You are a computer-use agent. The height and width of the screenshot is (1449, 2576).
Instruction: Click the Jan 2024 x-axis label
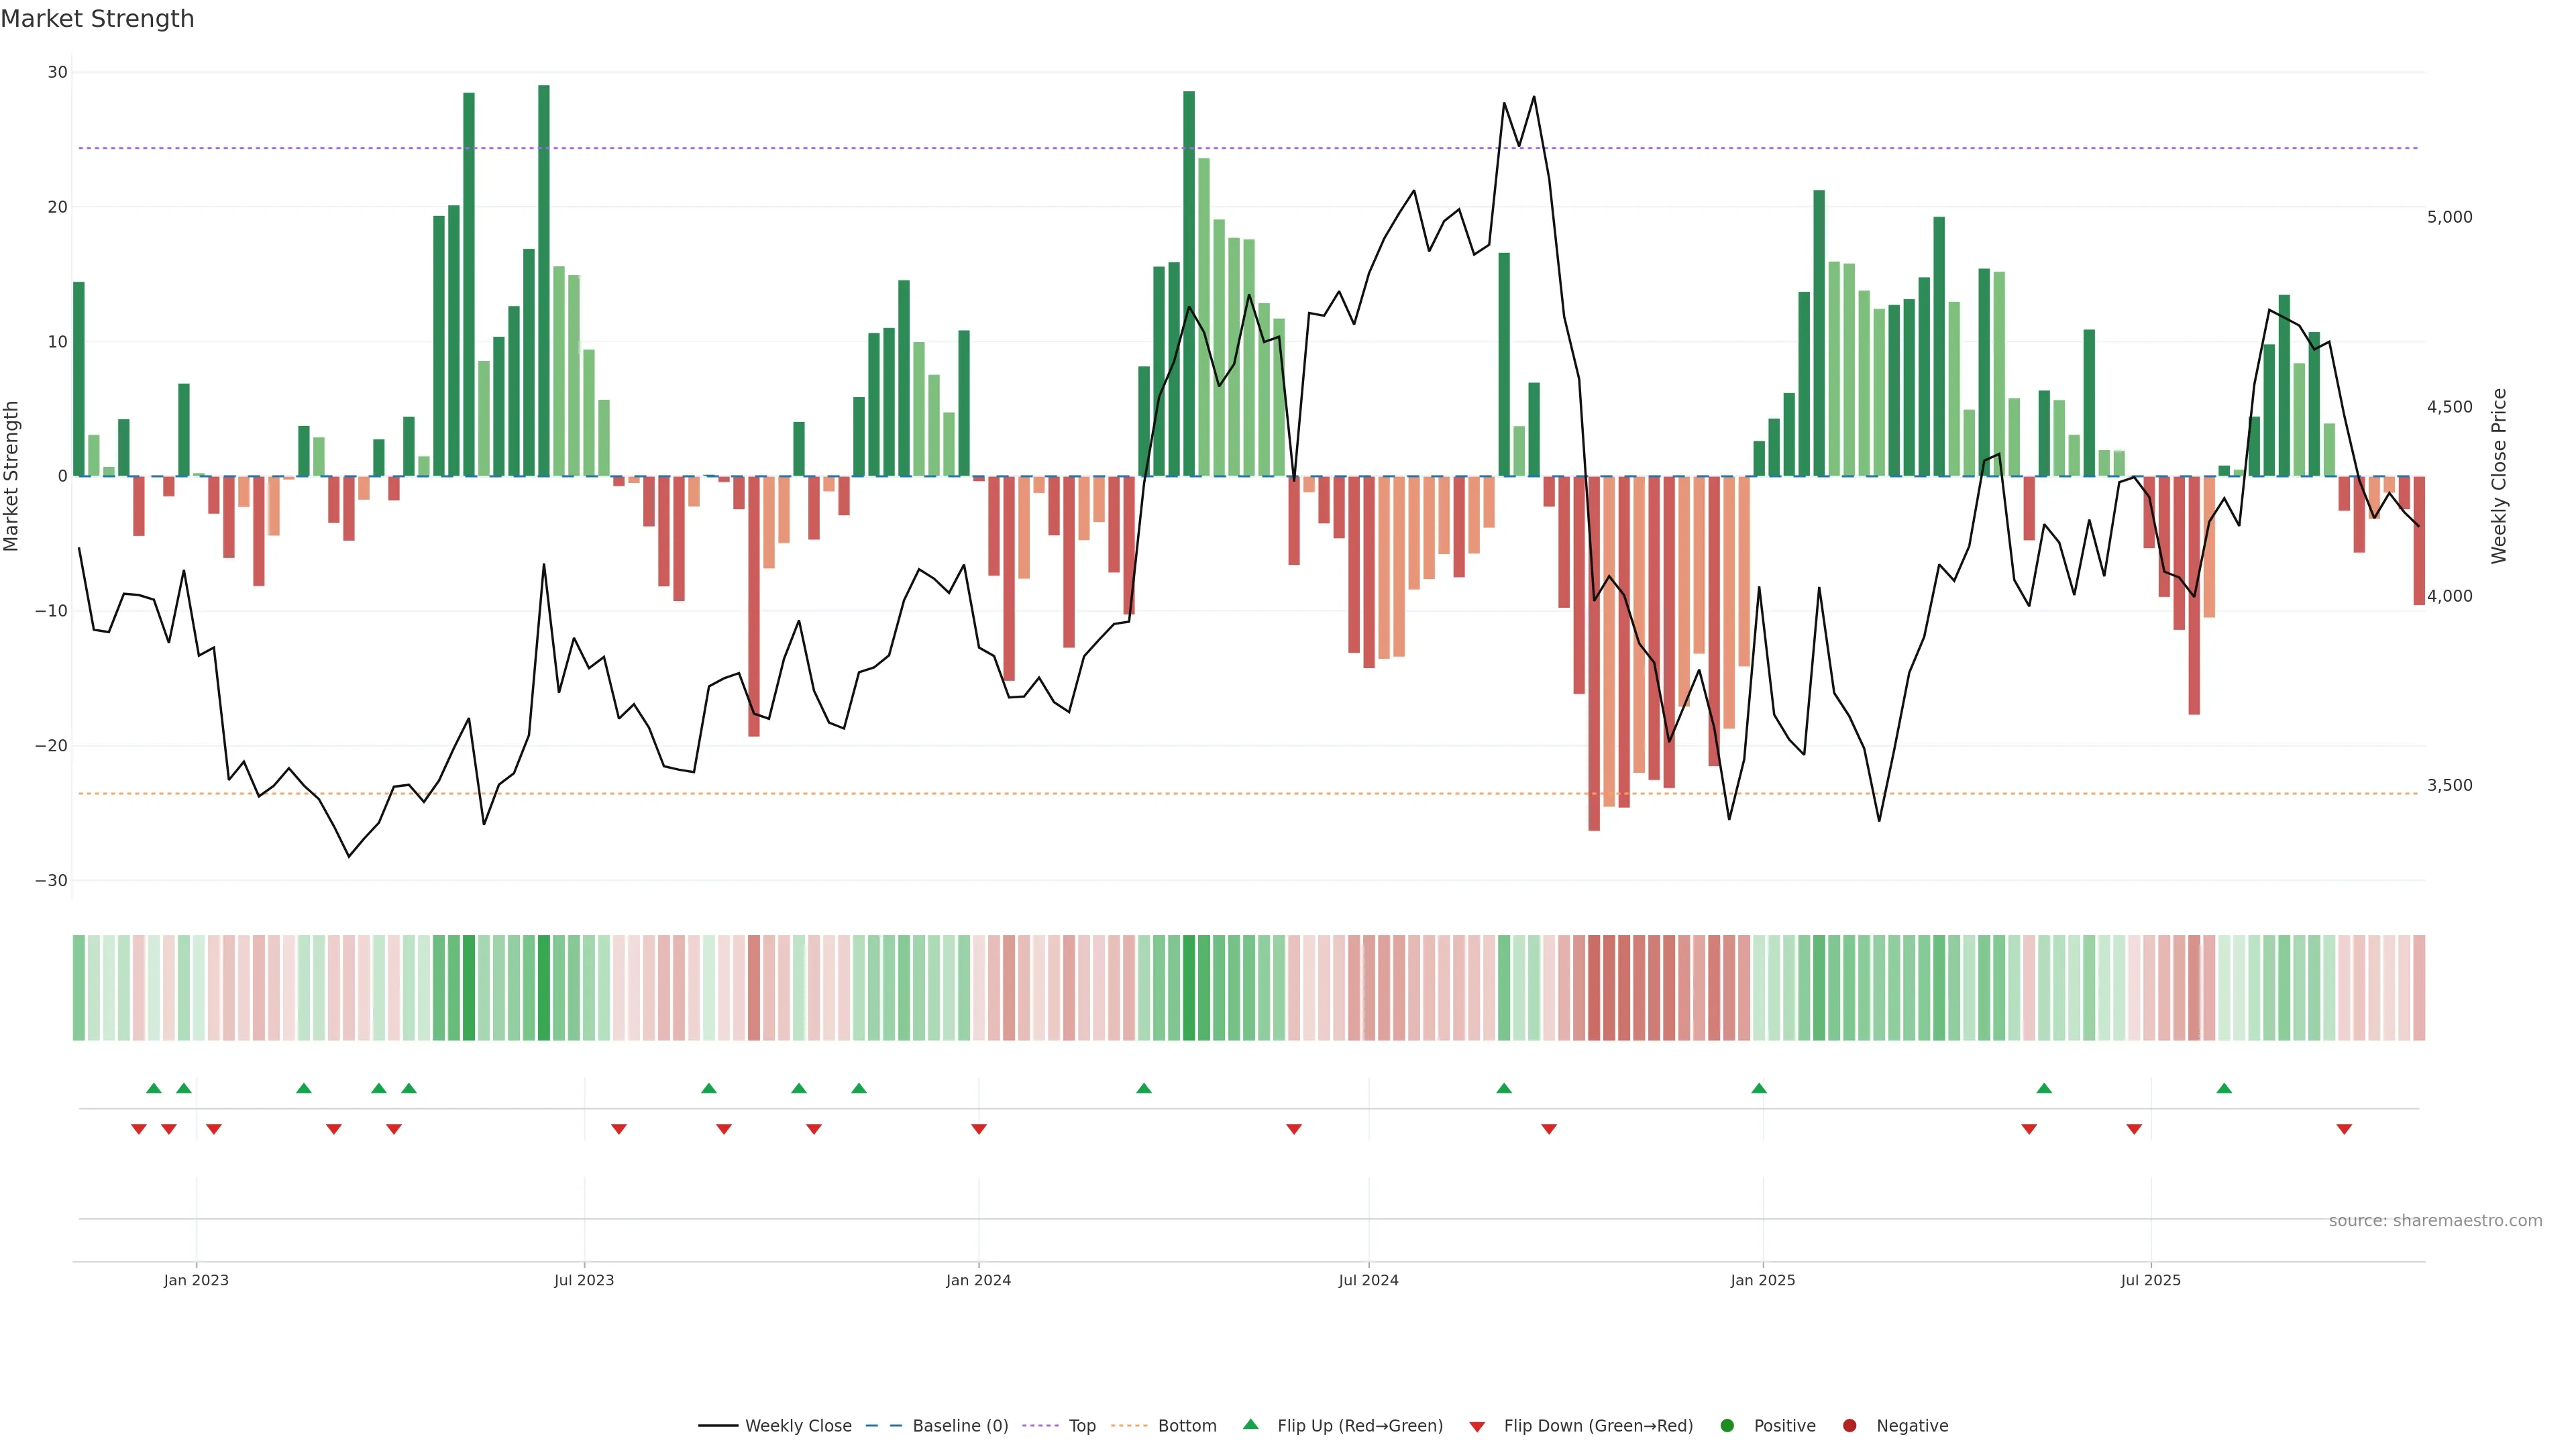[x=978, y=1280]
